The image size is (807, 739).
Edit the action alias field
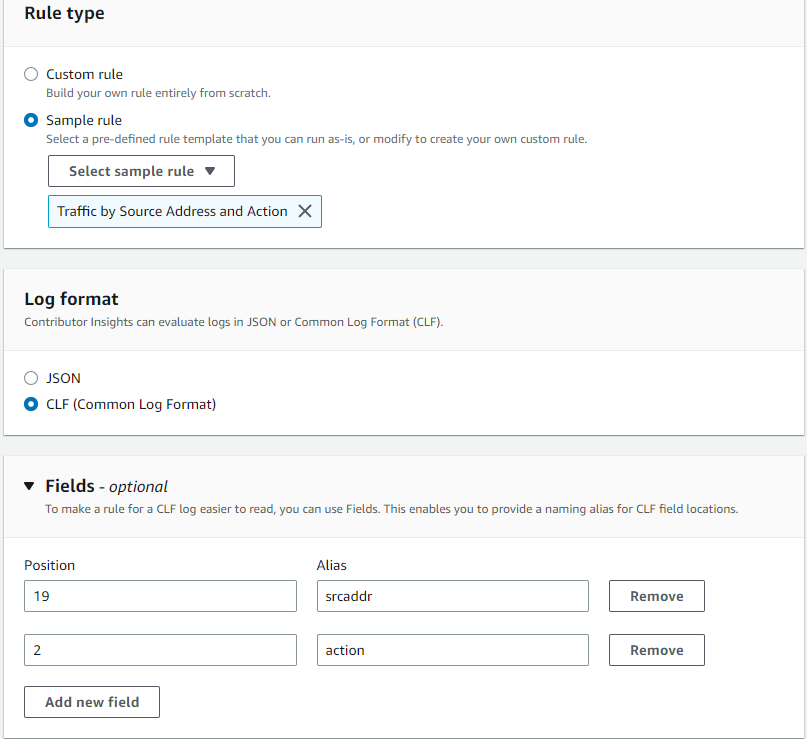[x=452, y=649]
